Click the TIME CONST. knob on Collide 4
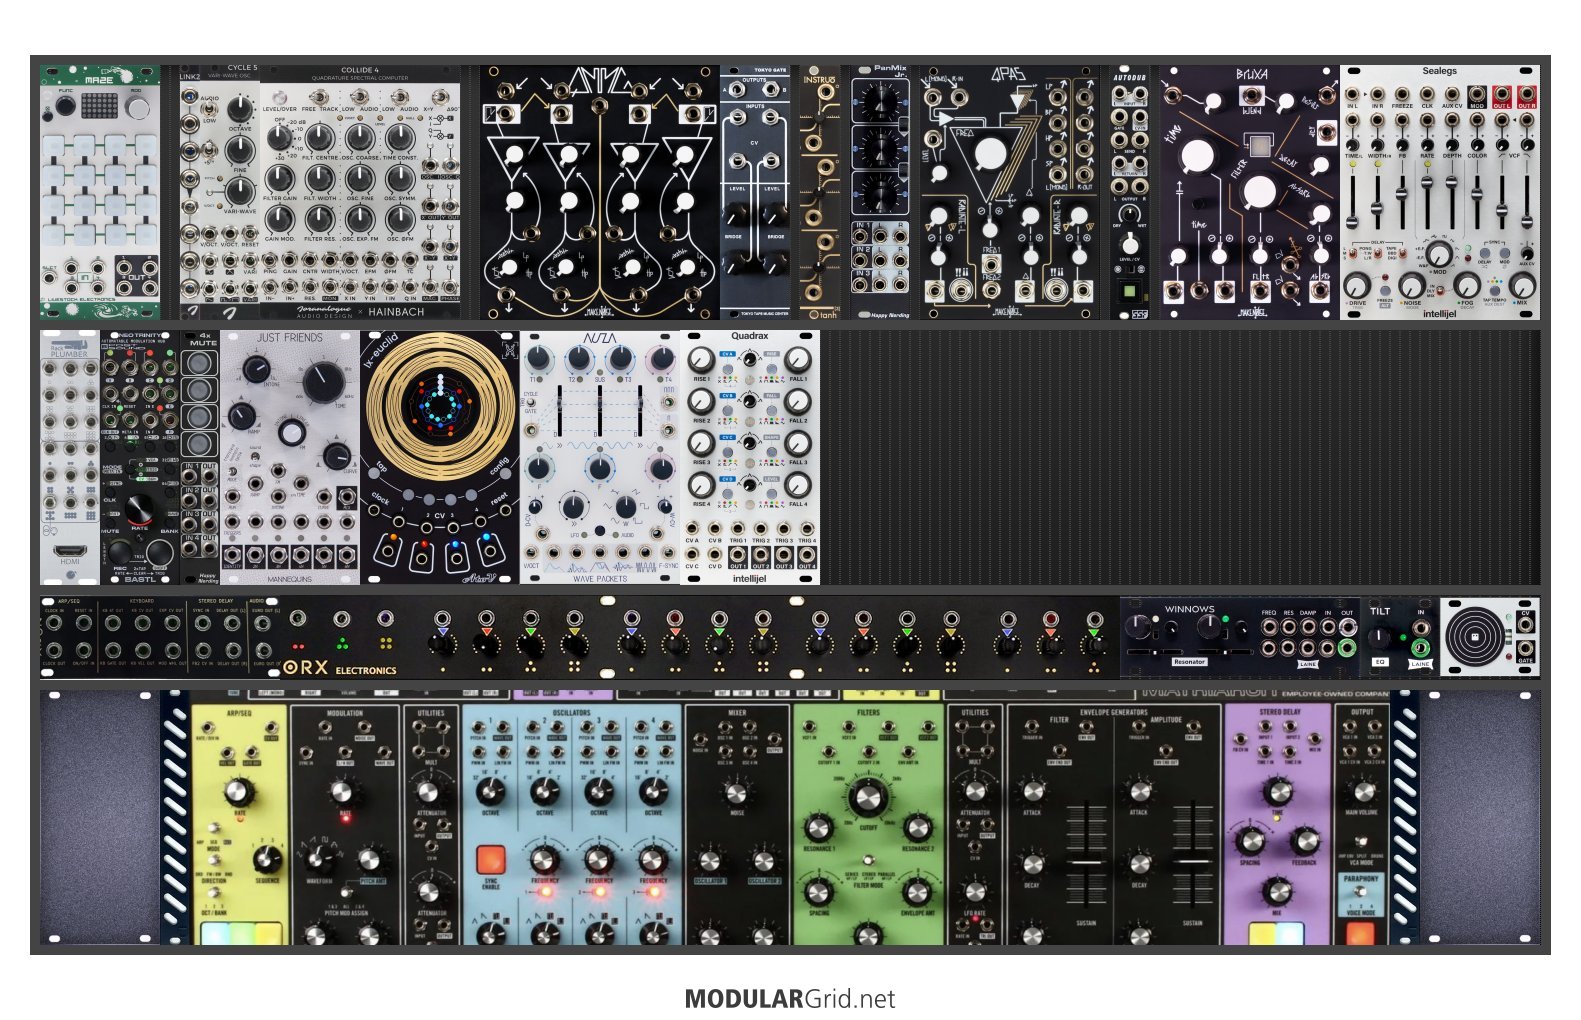Image resolution: width=1581 pixels, height=1020 pixels. coord(400,137)
